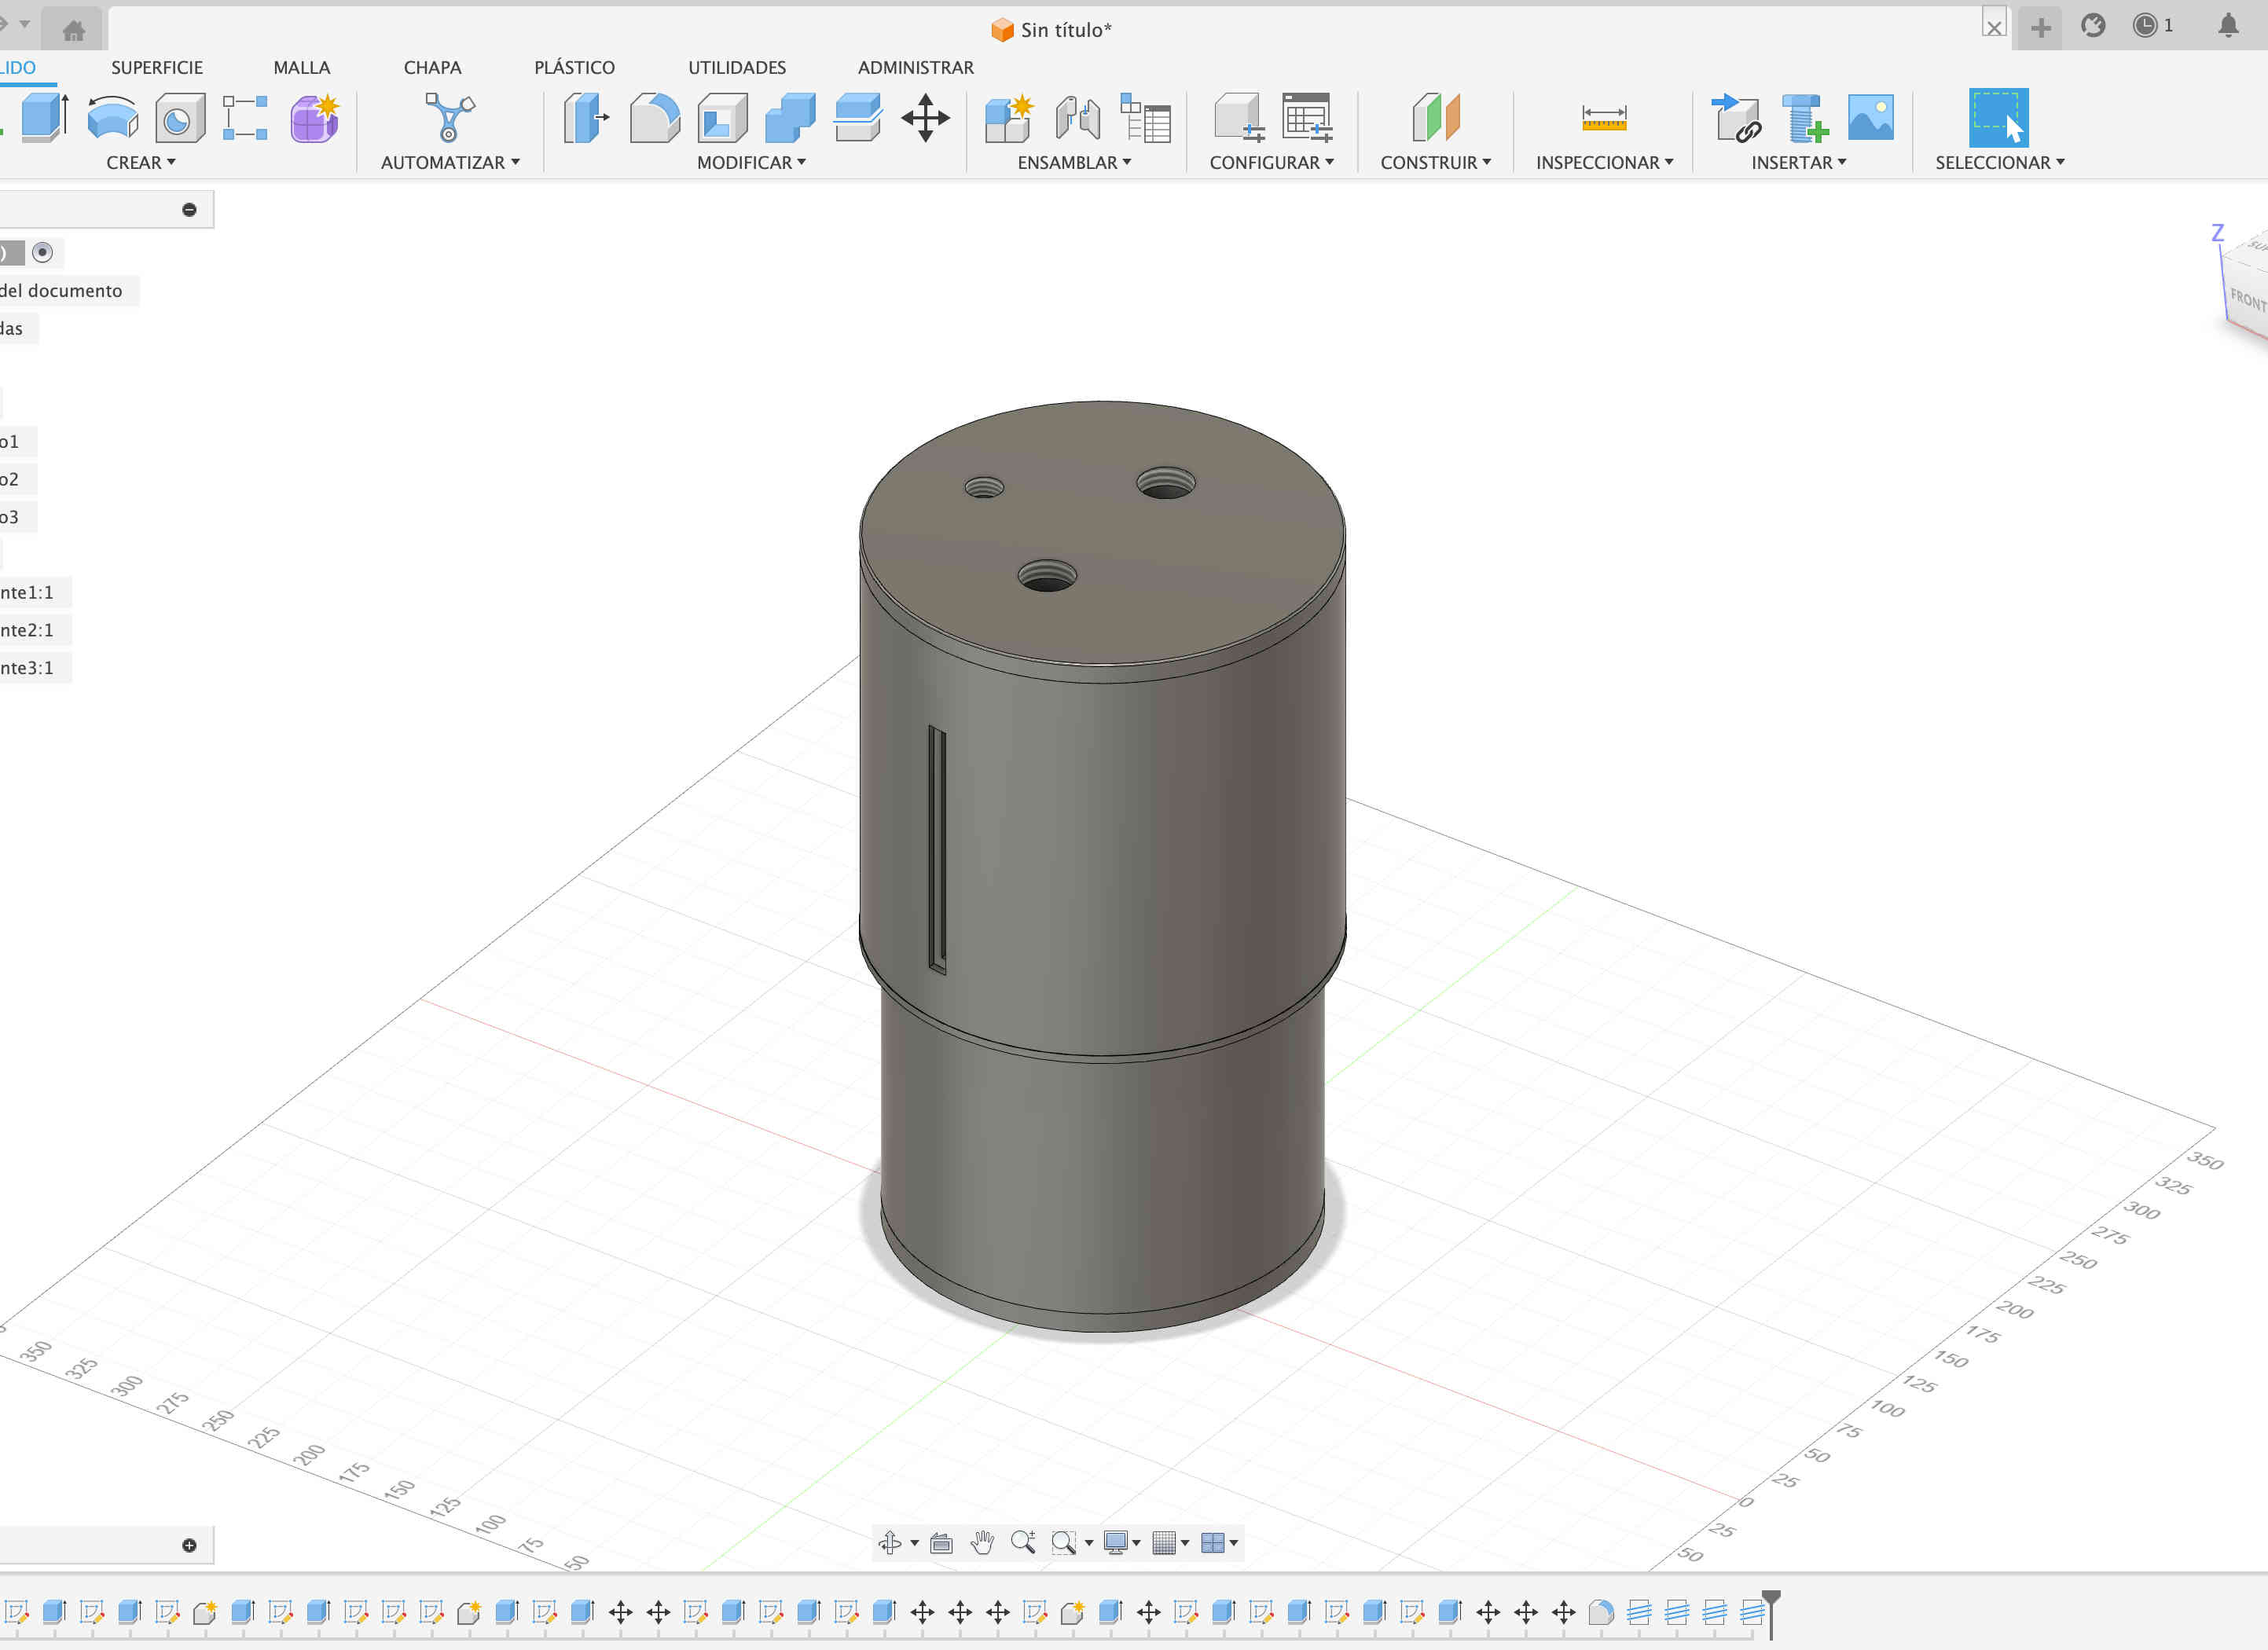Switch to the ADMINISTRAR tab

[x=915, y=67]
